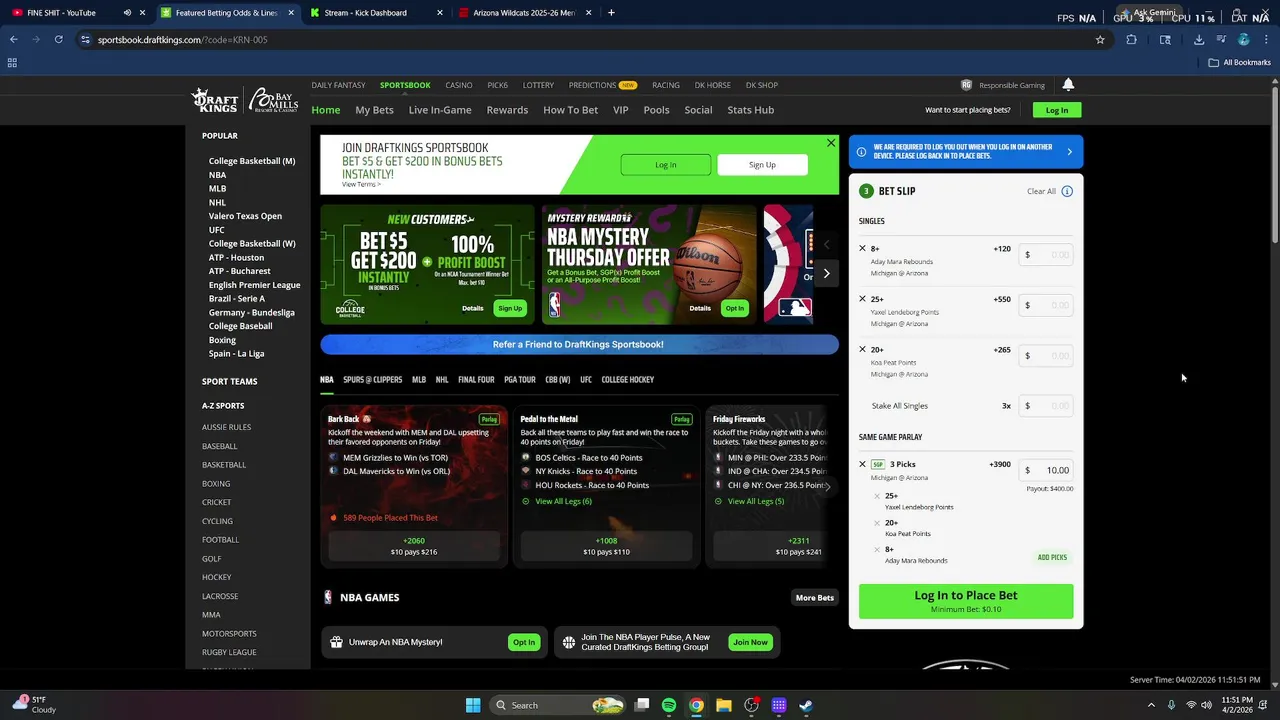Open a new browser tab
The image size is (1280, 720).
[x=611, y=13]
